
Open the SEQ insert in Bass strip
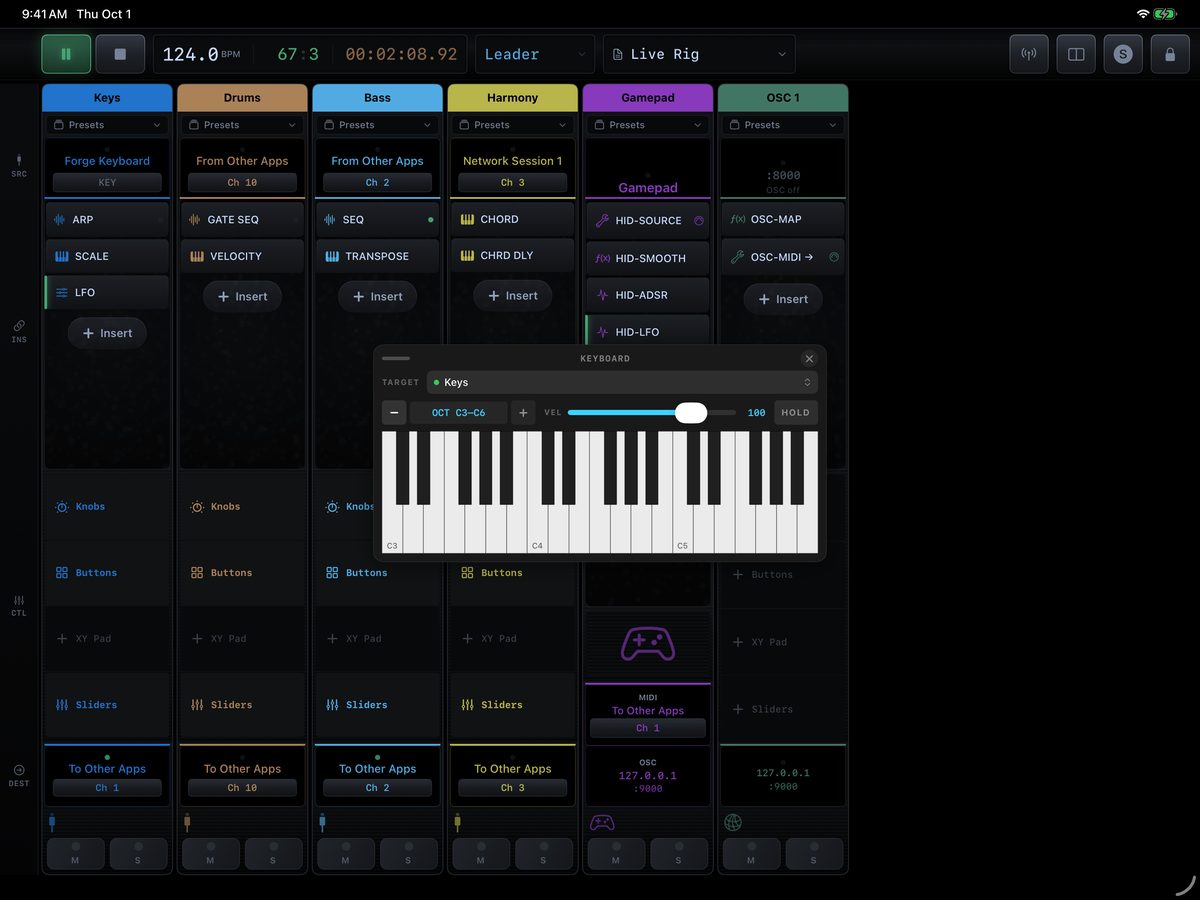[377, 219]
